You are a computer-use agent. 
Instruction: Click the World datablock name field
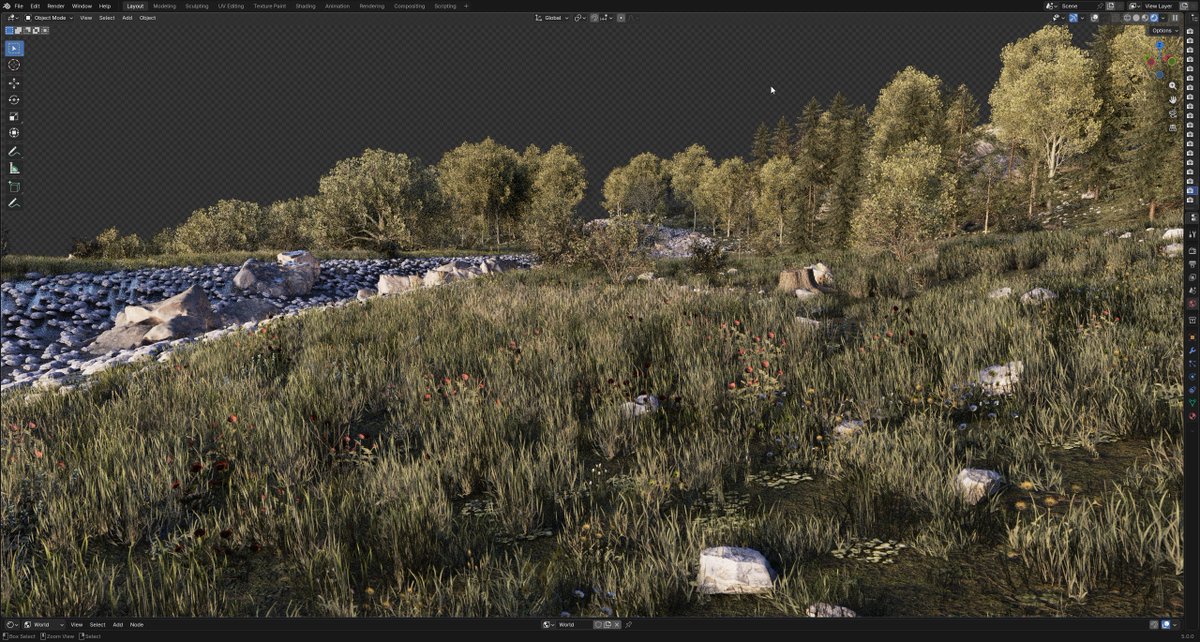point(573,624)
